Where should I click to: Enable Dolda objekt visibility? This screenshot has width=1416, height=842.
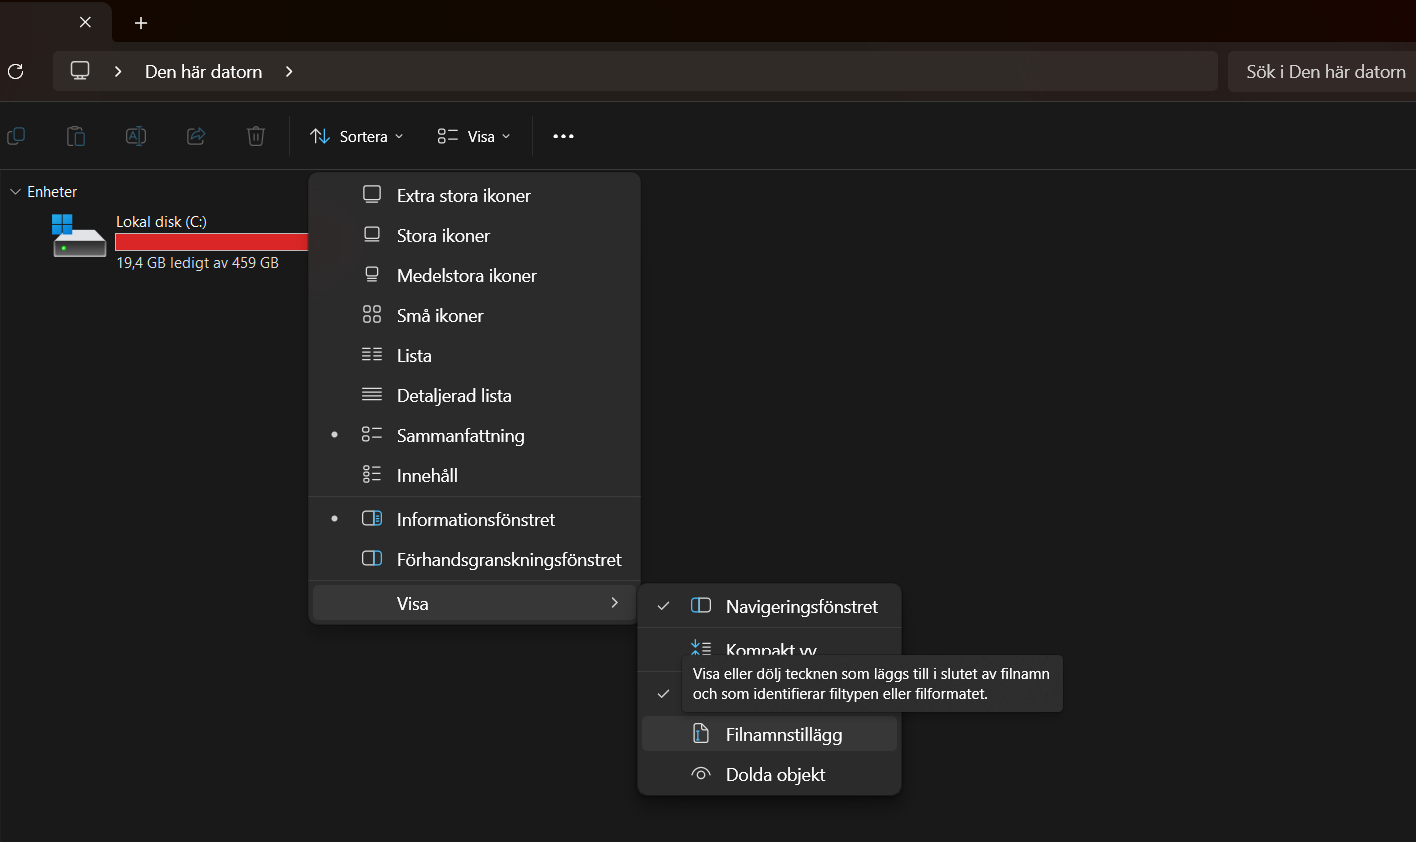(x=775, y=774)
